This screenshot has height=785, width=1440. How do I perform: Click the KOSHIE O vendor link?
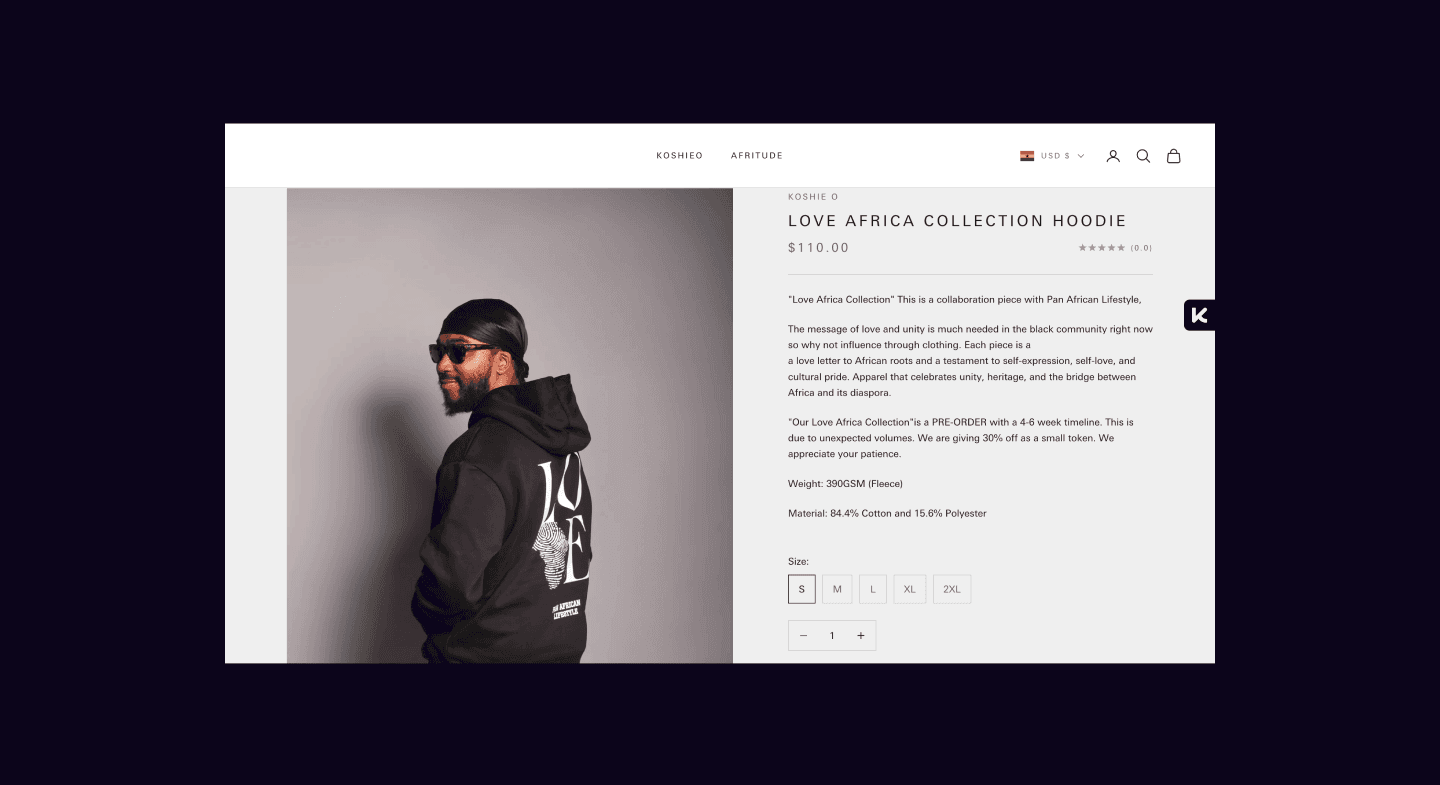coord(813,197)
